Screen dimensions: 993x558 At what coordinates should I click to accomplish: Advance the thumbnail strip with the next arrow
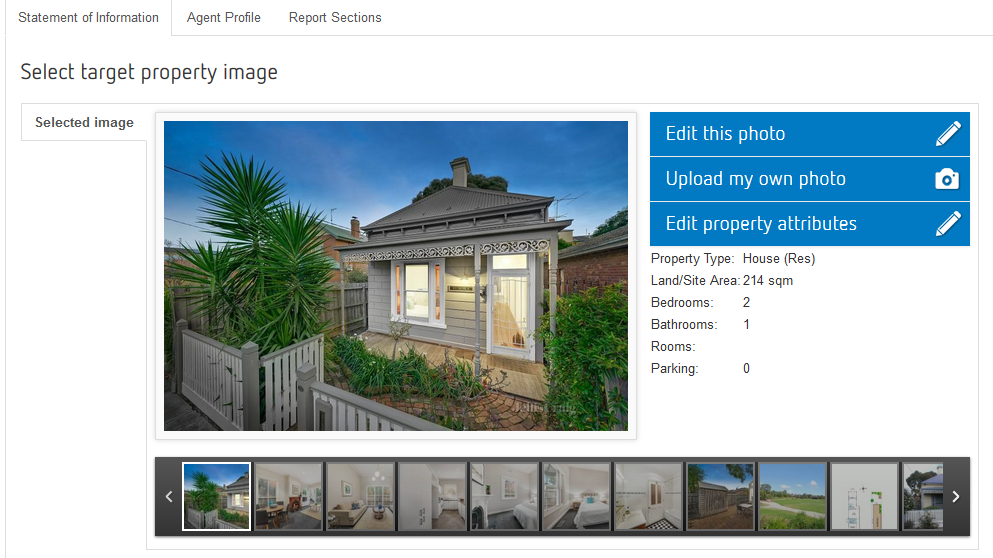pyautogui.click(x=956, y=496)
